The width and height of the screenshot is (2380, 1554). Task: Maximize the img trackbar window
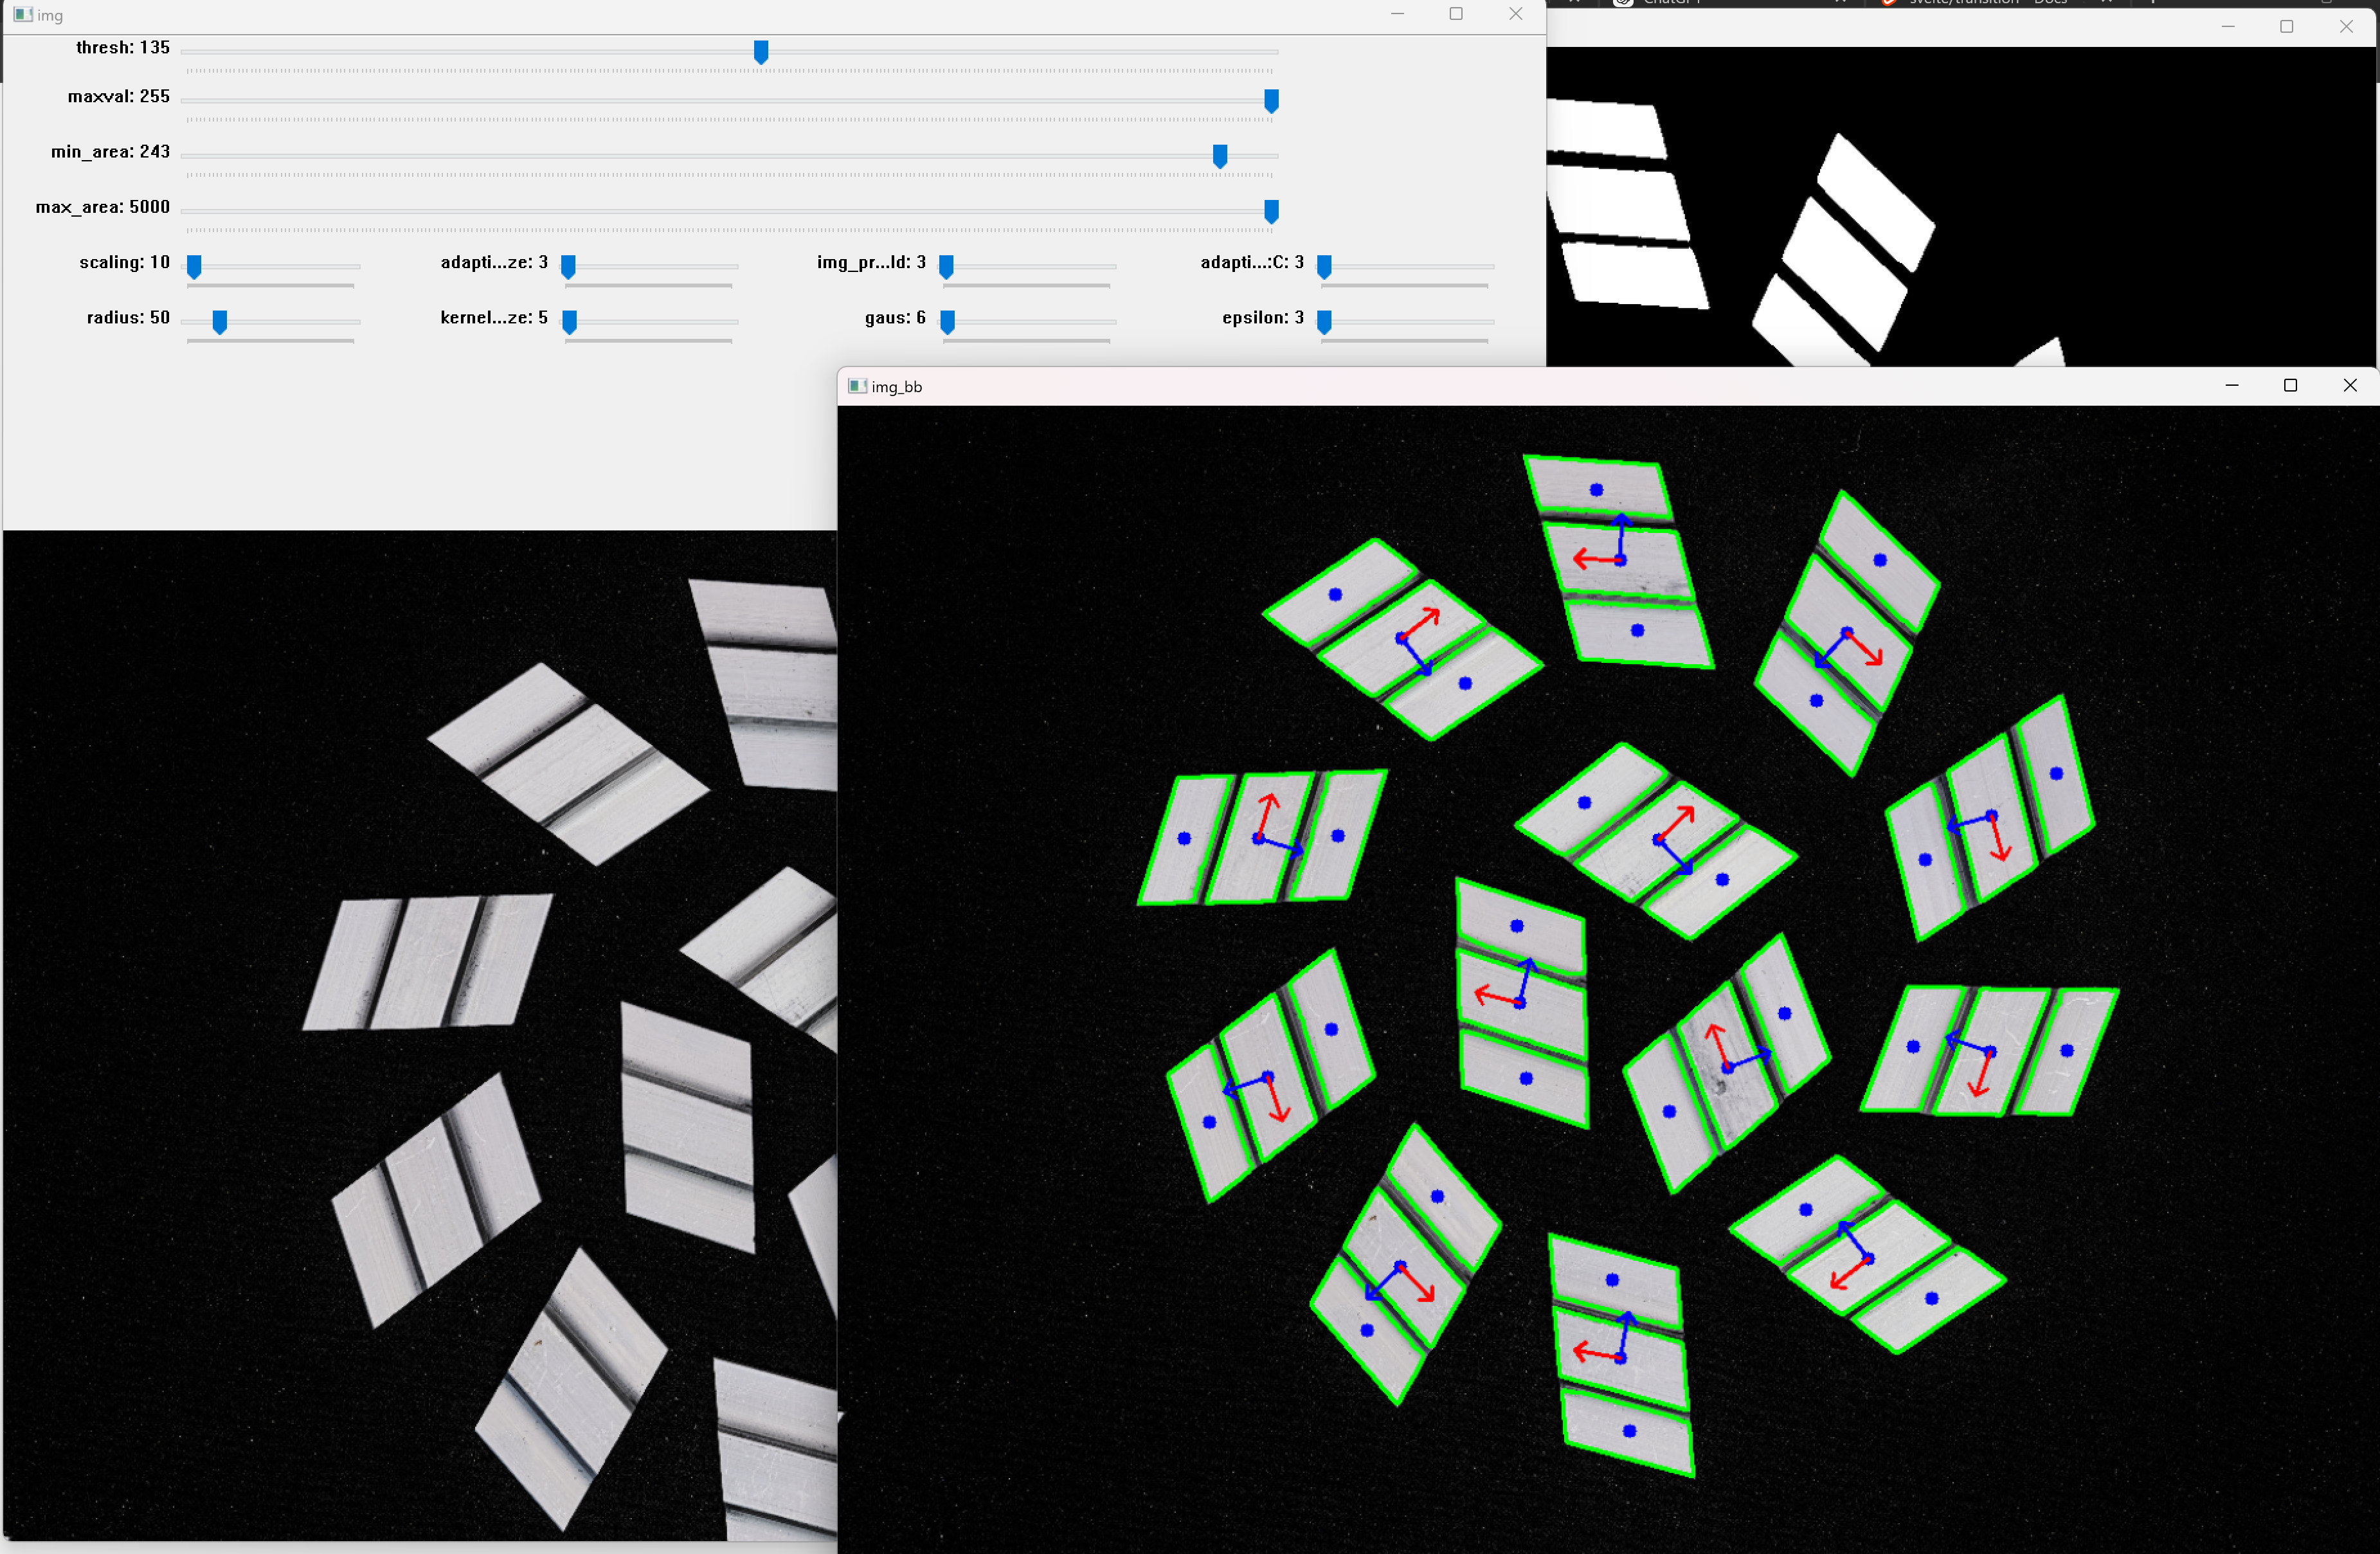pos(1456,14)
